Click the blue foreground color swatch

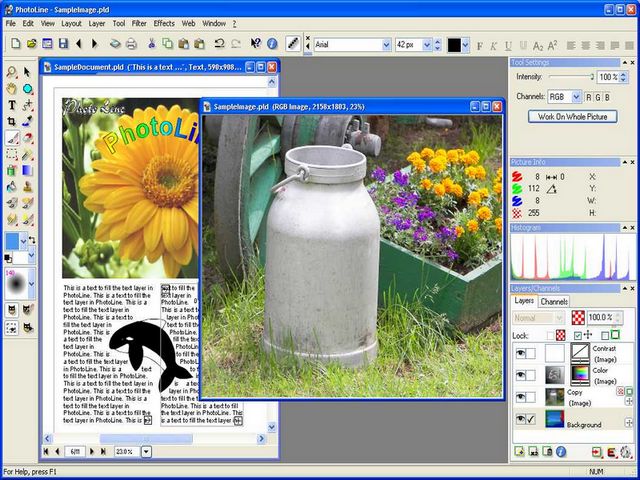click(x=12, y=242)
